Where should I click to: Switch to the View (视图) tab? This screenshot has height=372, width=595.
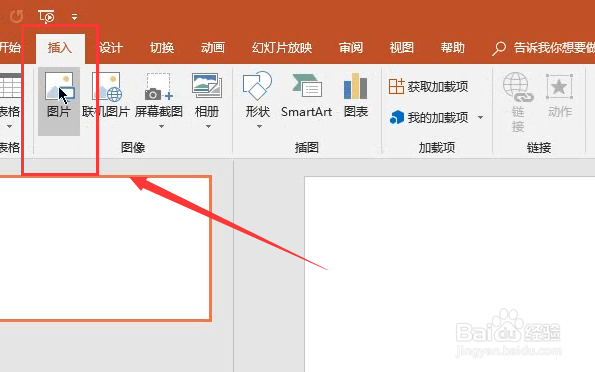click(401, 48)
